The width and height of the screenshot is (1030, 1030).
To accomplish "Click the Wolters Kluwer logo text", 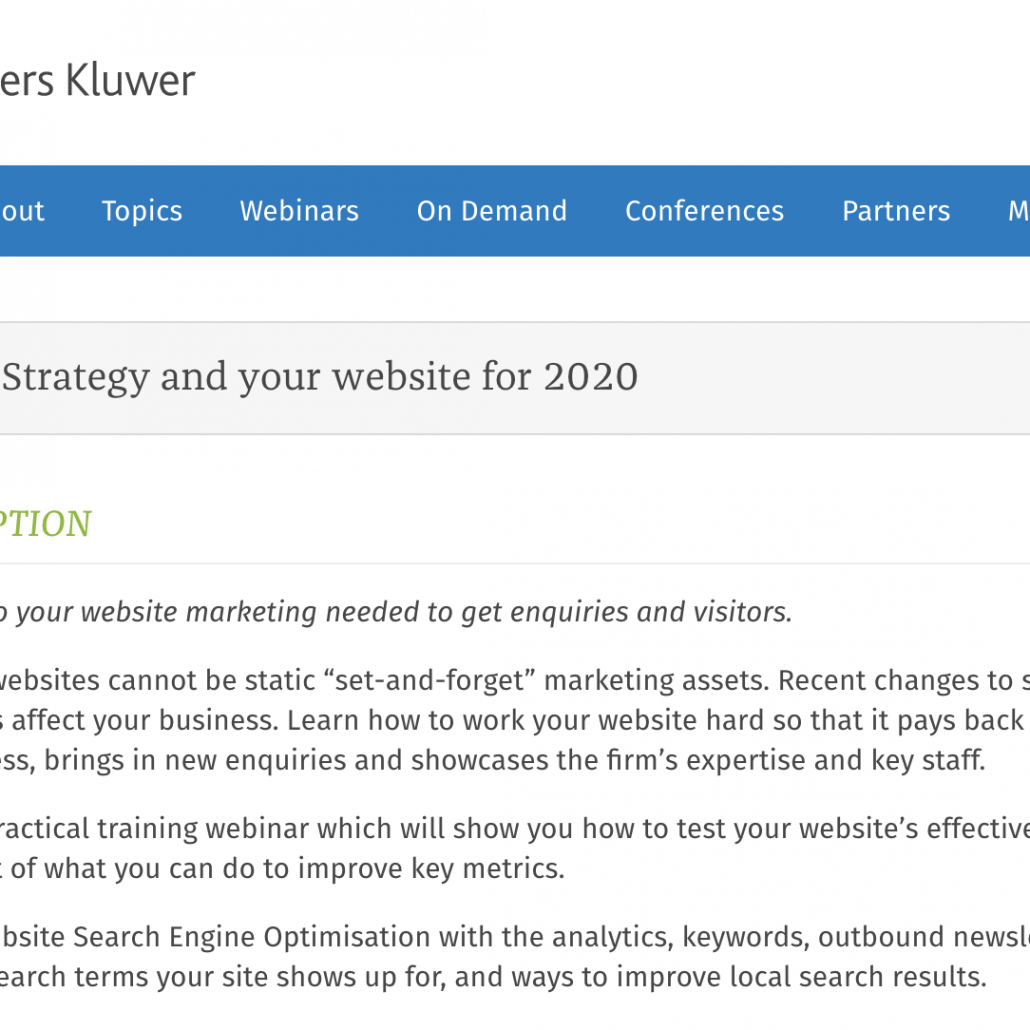I will coord(98,81).
